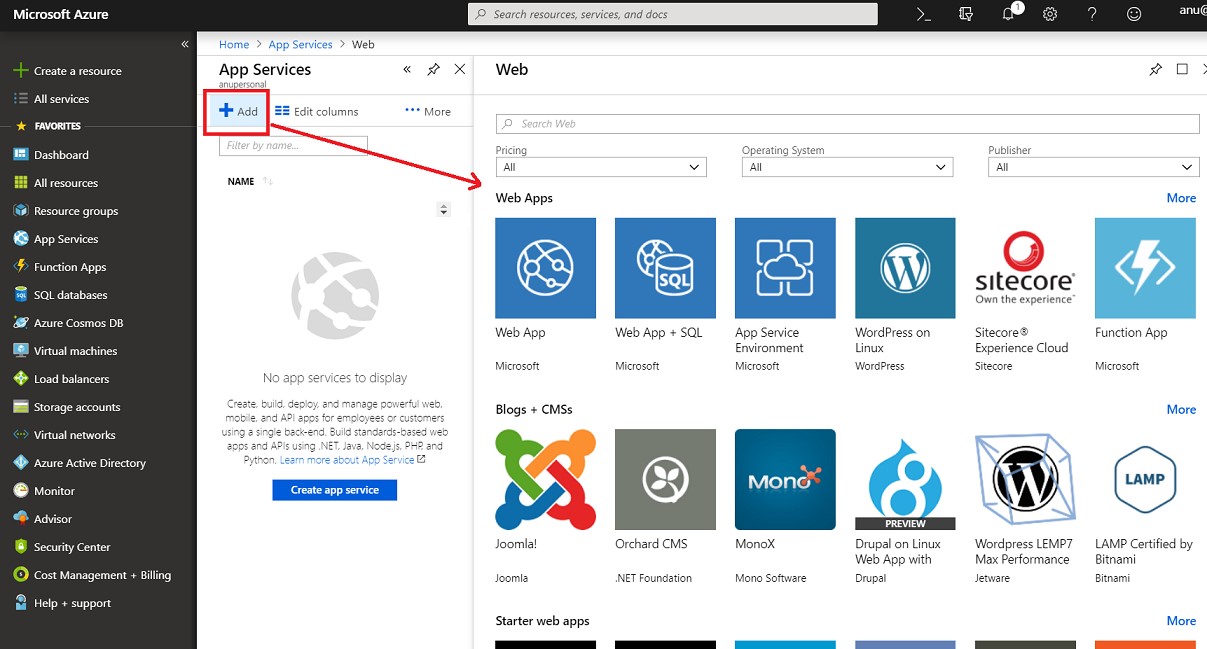Pin the Web blade
Image resolution: width=1207 pixels, height=649 pixels.
(1155, 69)
